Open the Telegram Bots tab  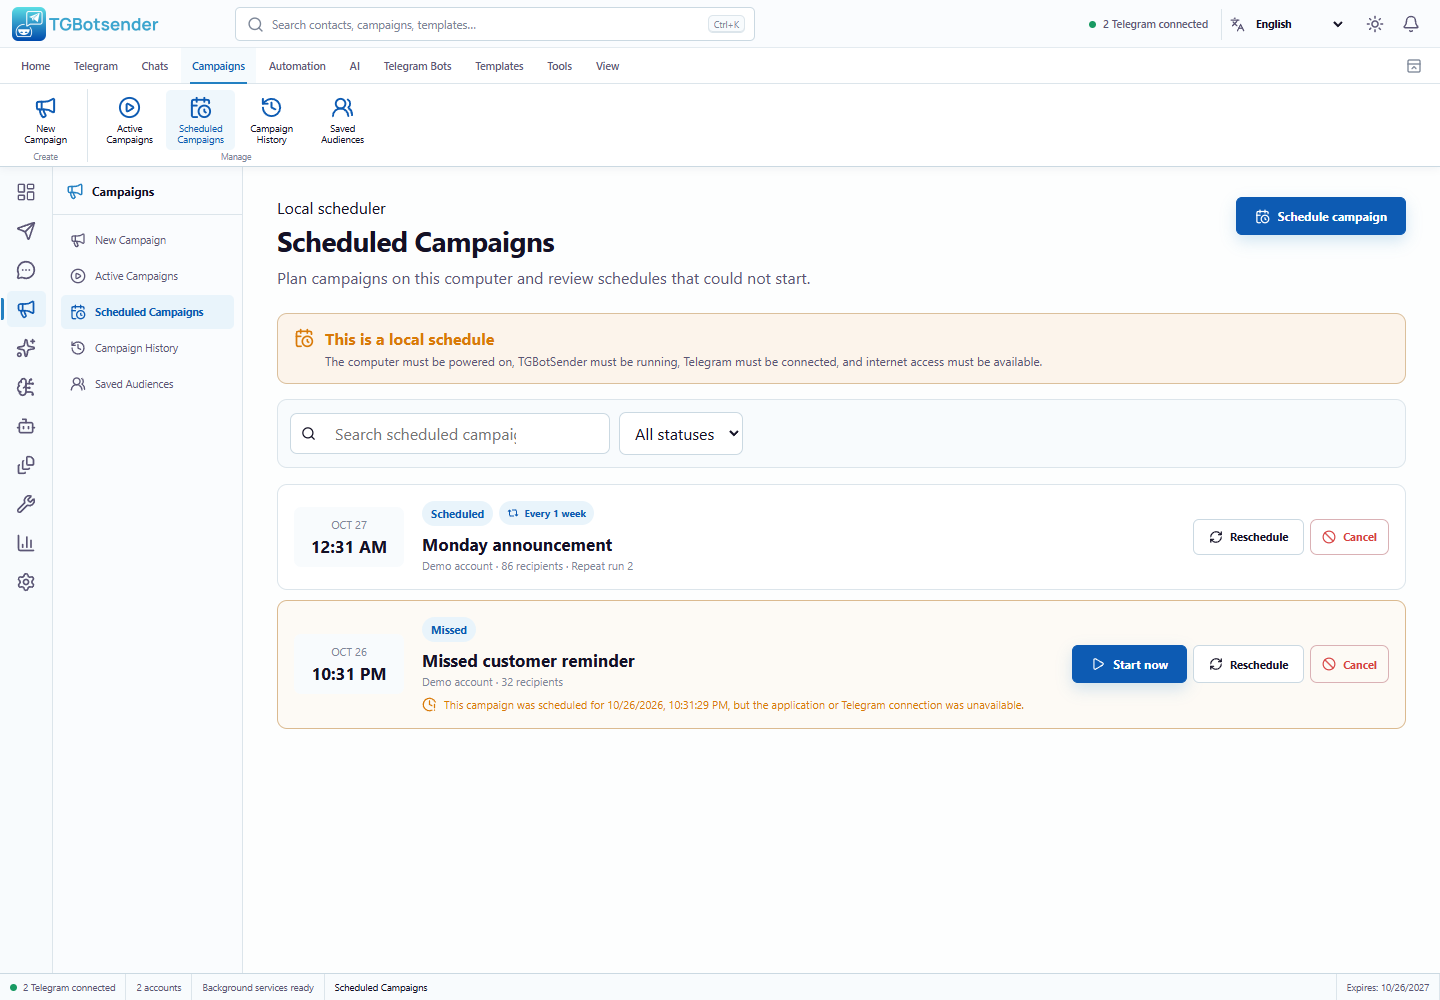coord(418,66)
